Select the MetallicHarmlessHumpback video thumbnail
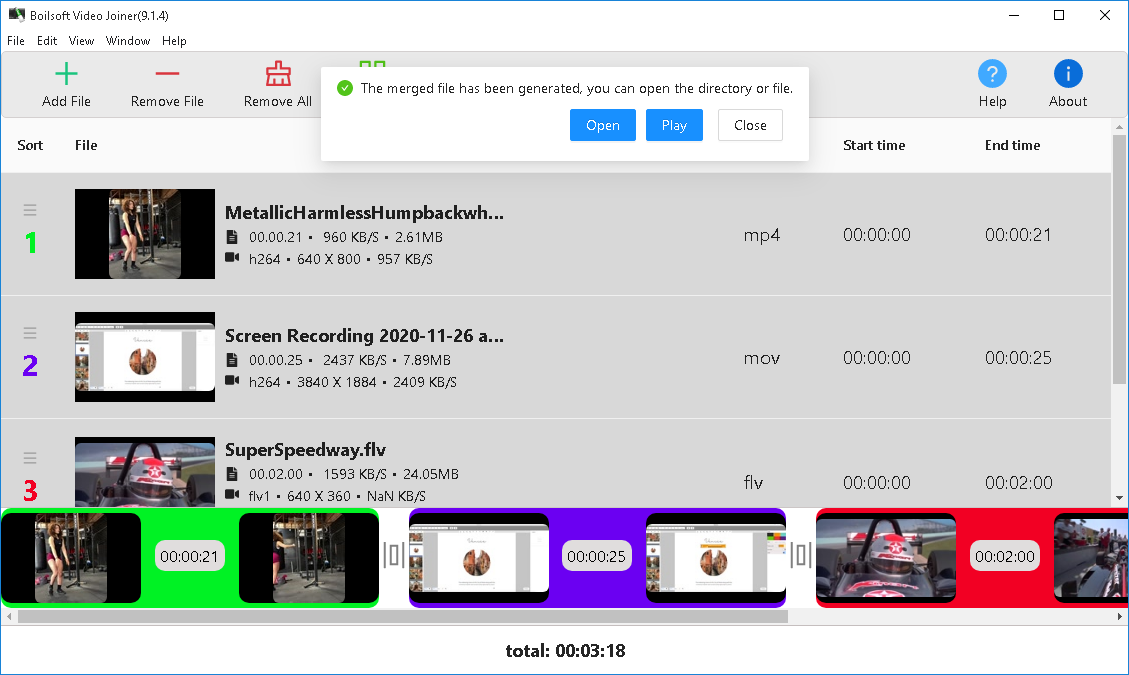 pos(145,234)
